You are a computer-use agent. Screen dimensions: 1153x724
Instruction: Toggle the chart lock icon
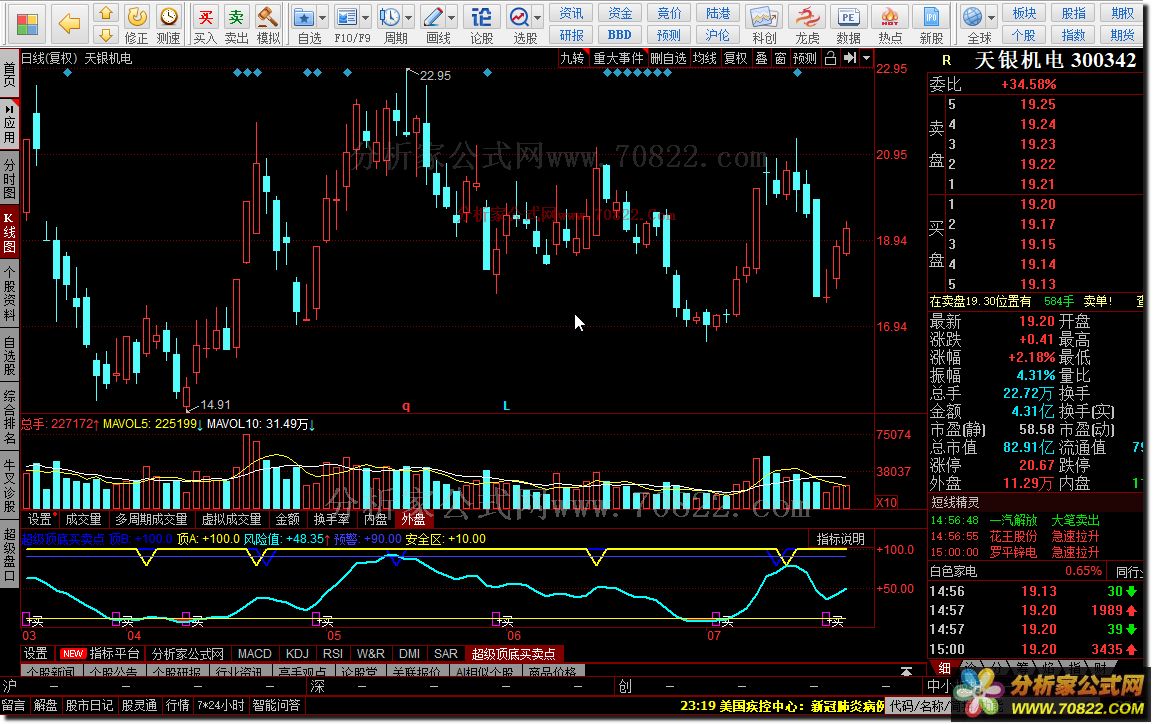pyautogui.click(x=830, y=58)
